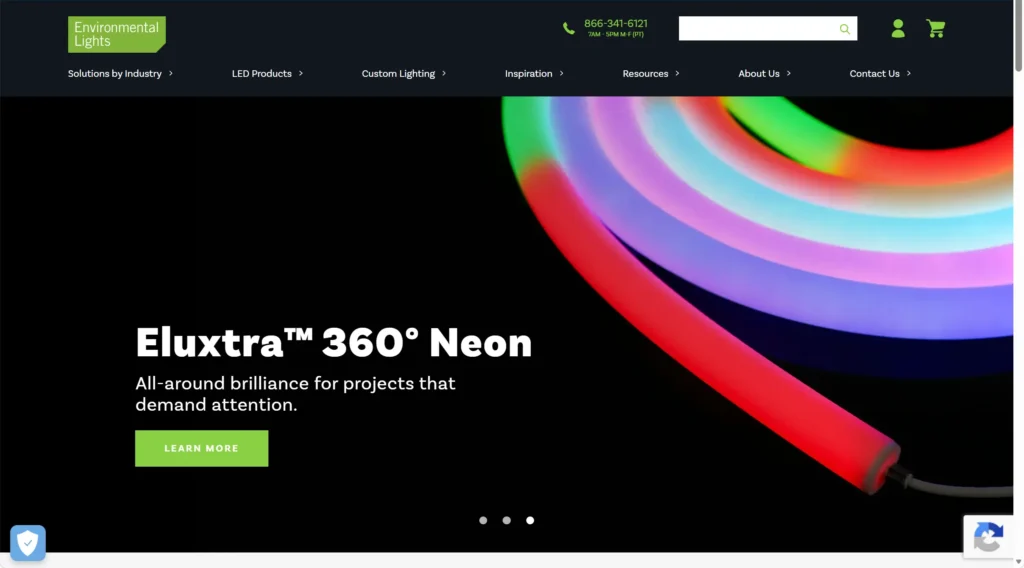Screen dimensions: 1024x568
Task: Click the Learn More button
Action: pyautogui.click(x=202, y=449)
